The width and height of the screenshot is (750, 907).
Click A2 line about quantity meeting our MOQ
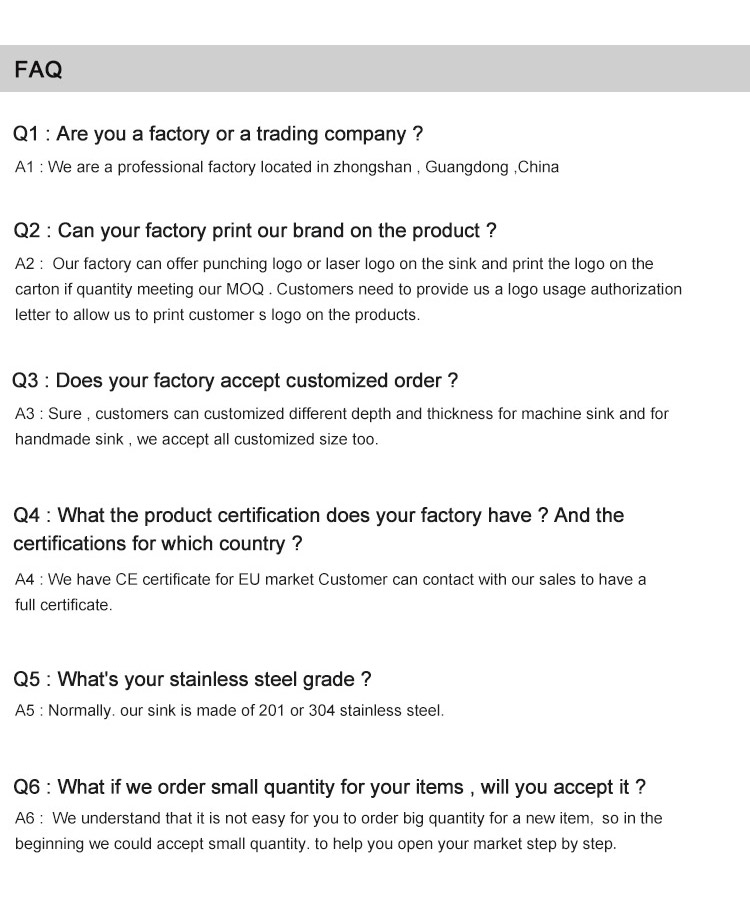coord(348,289)
